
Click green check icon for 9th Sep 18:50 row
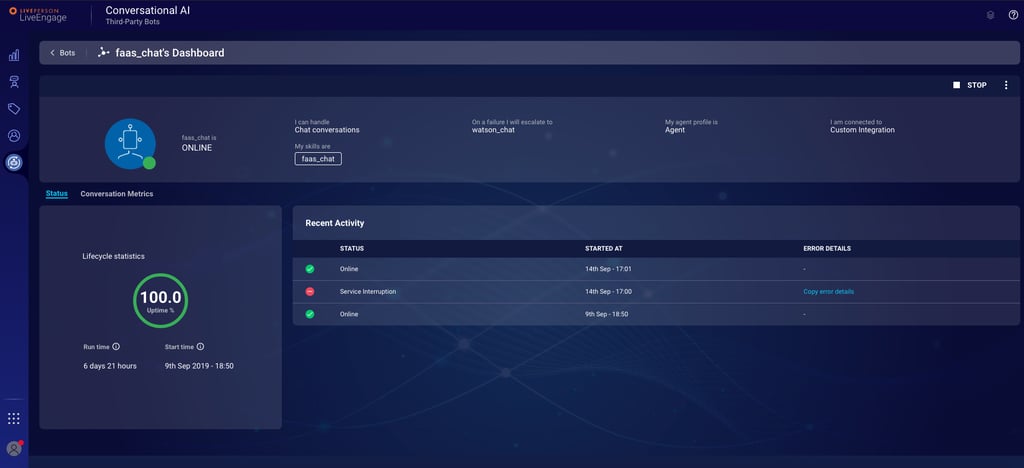[x=310, y=314]
